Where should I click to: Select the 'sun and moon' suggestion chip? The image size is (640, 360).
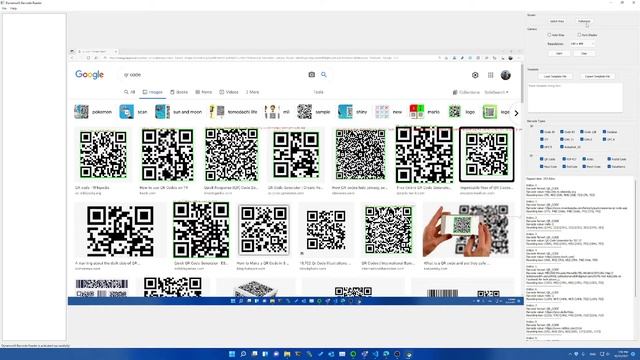(x=178, y=112)
